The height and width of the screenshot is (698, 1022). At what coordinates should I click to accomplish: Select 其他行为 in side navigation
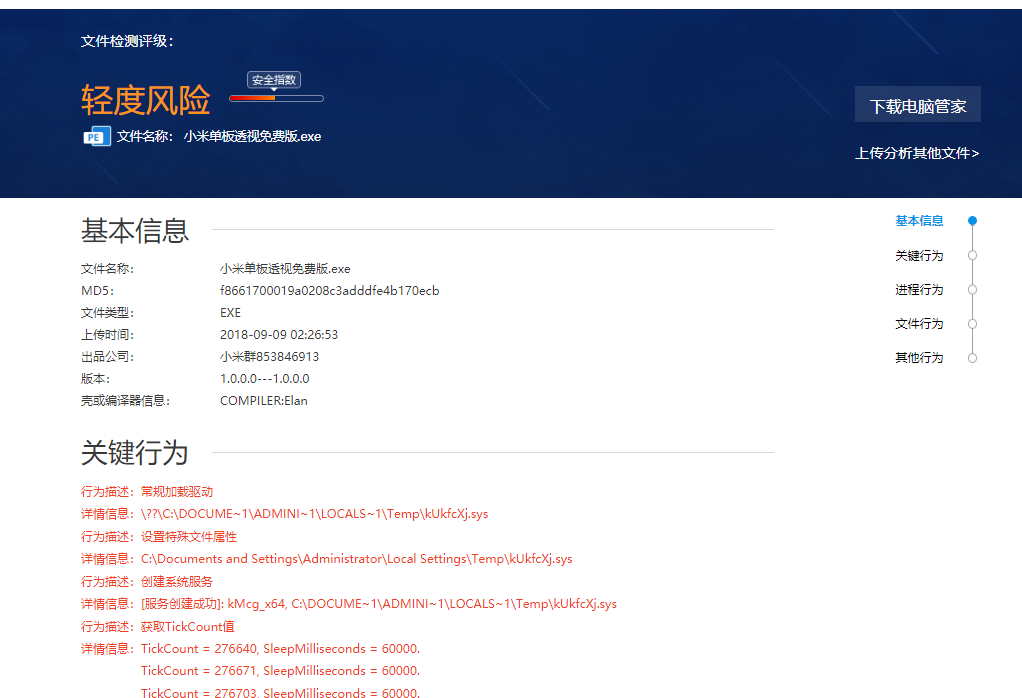tap(919, 358)
